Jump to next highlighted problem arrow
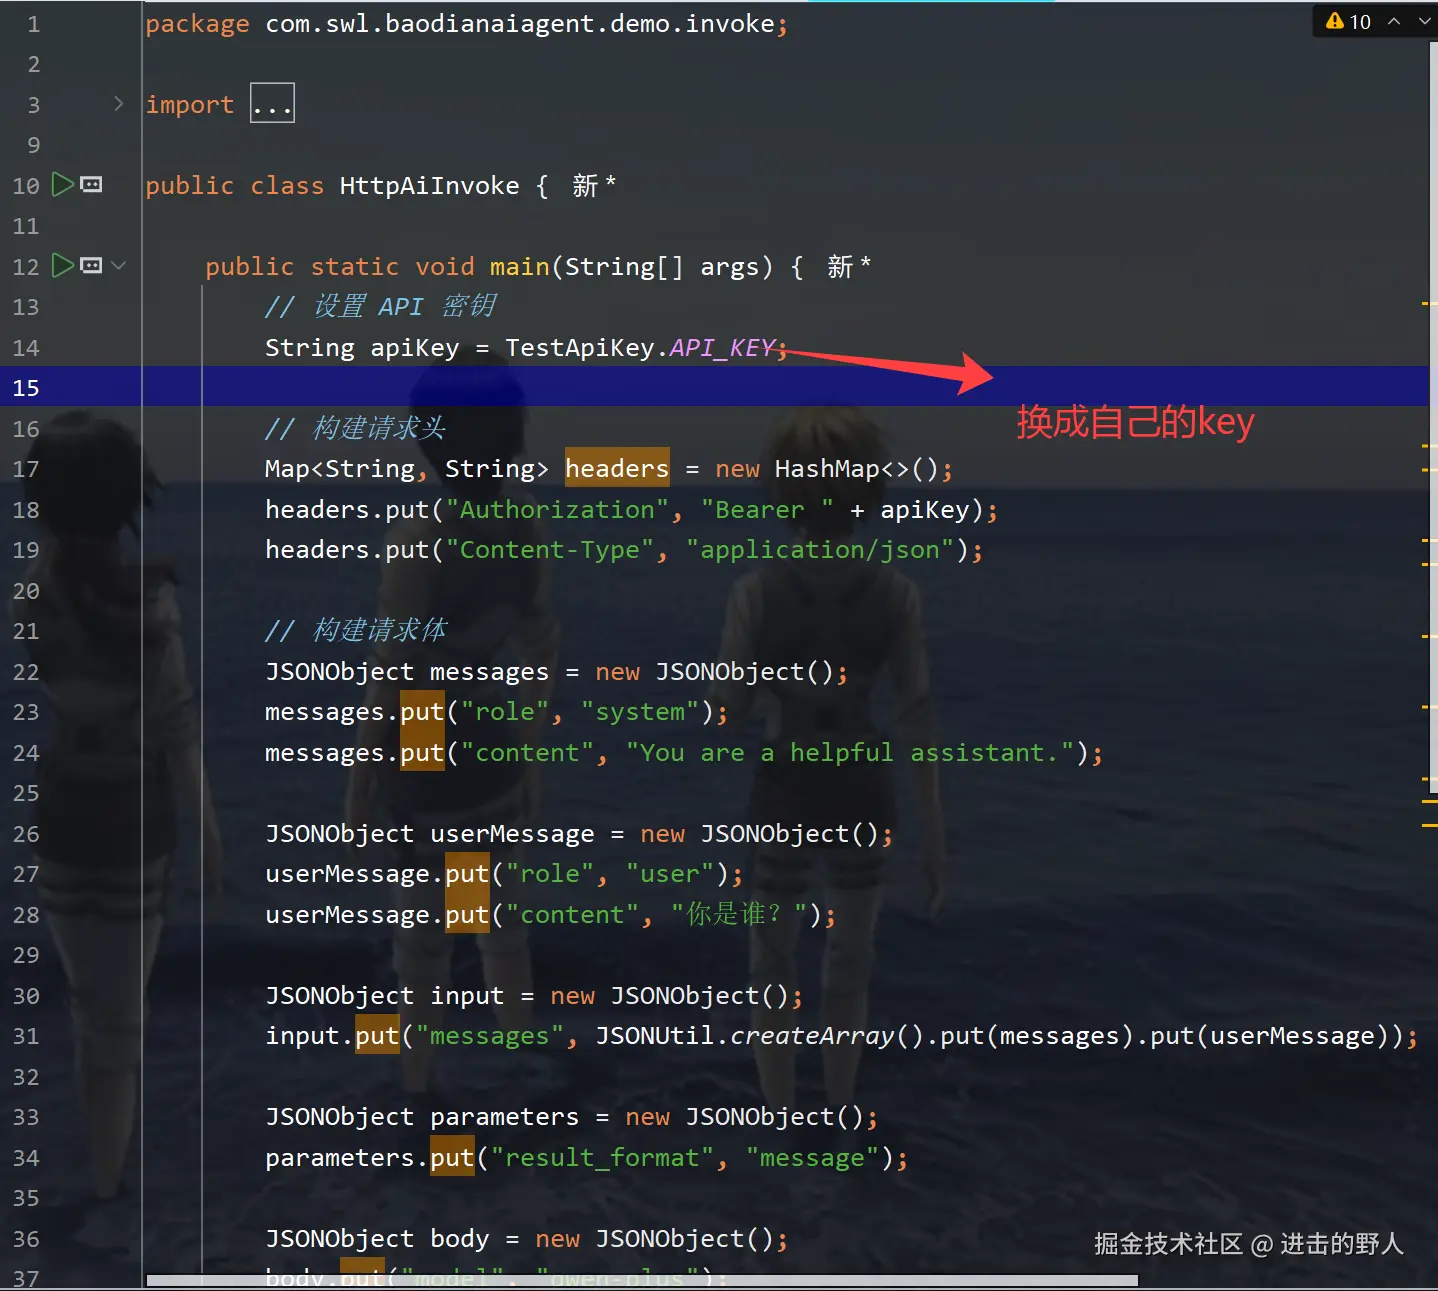Viewport: 1438px width, 1291px height. [x=1425, y=21]
